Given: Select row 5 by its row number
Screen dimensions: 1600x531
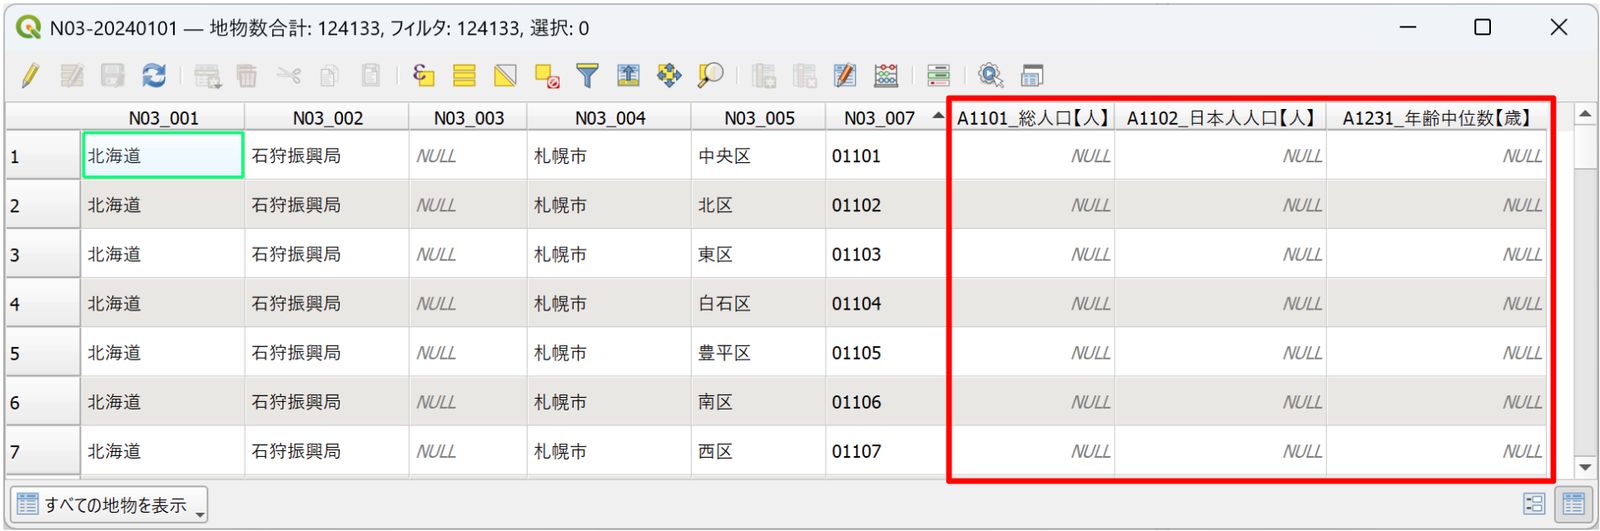Looking at the screenshot, I should coord(43,353).
